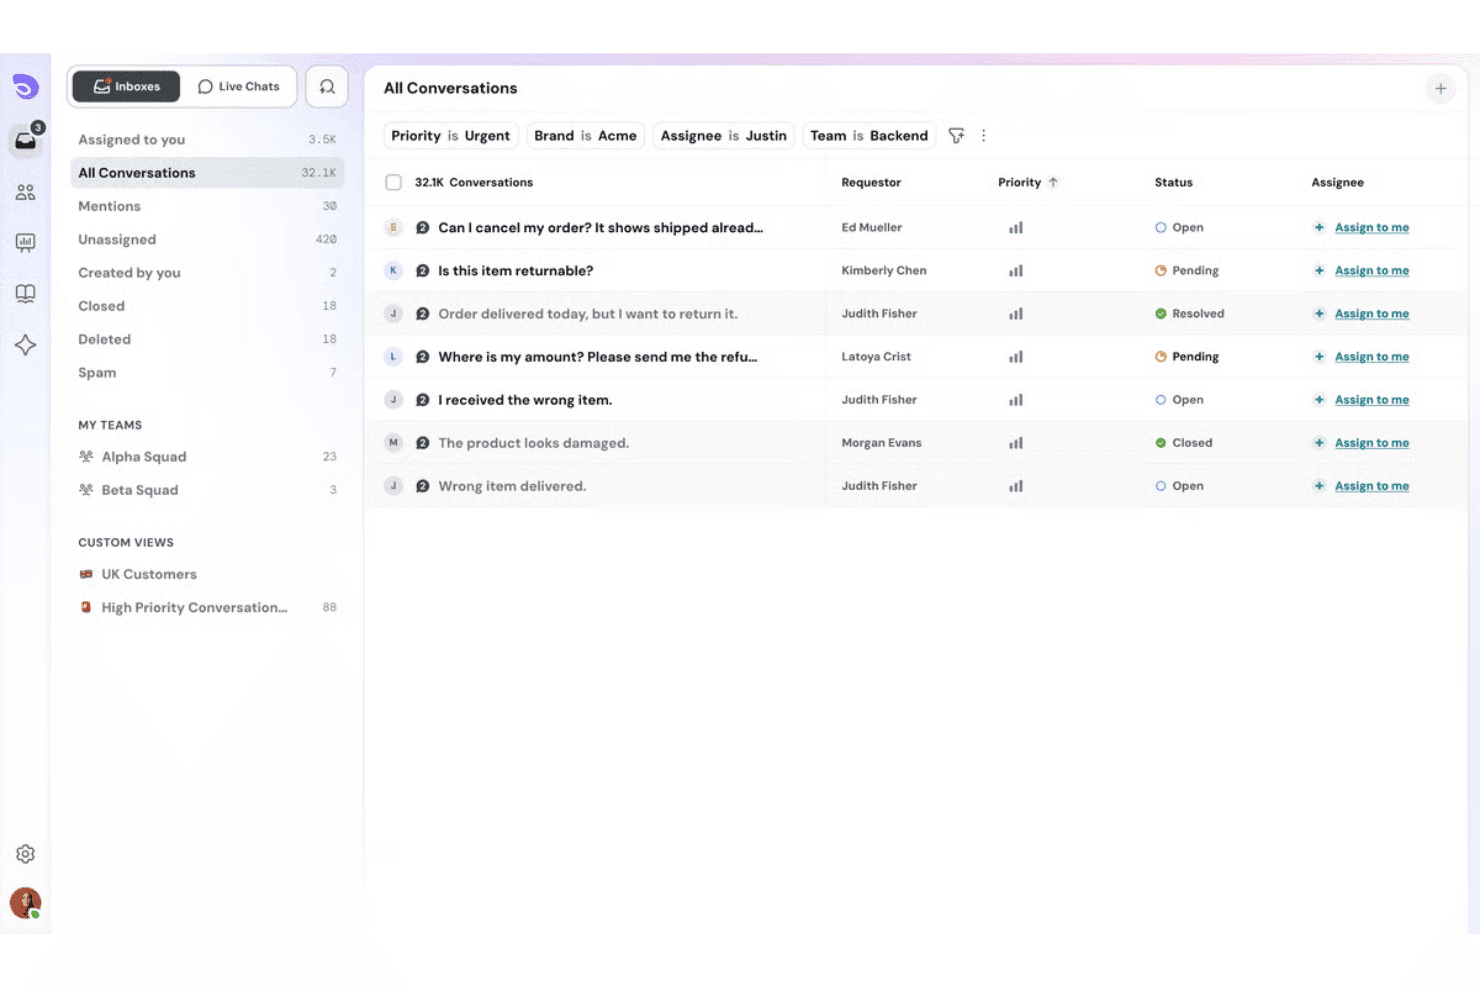This screenshot has height=987, width=1480.
Task: Open the reports chart icon in rail
Action: pos(26,242)
